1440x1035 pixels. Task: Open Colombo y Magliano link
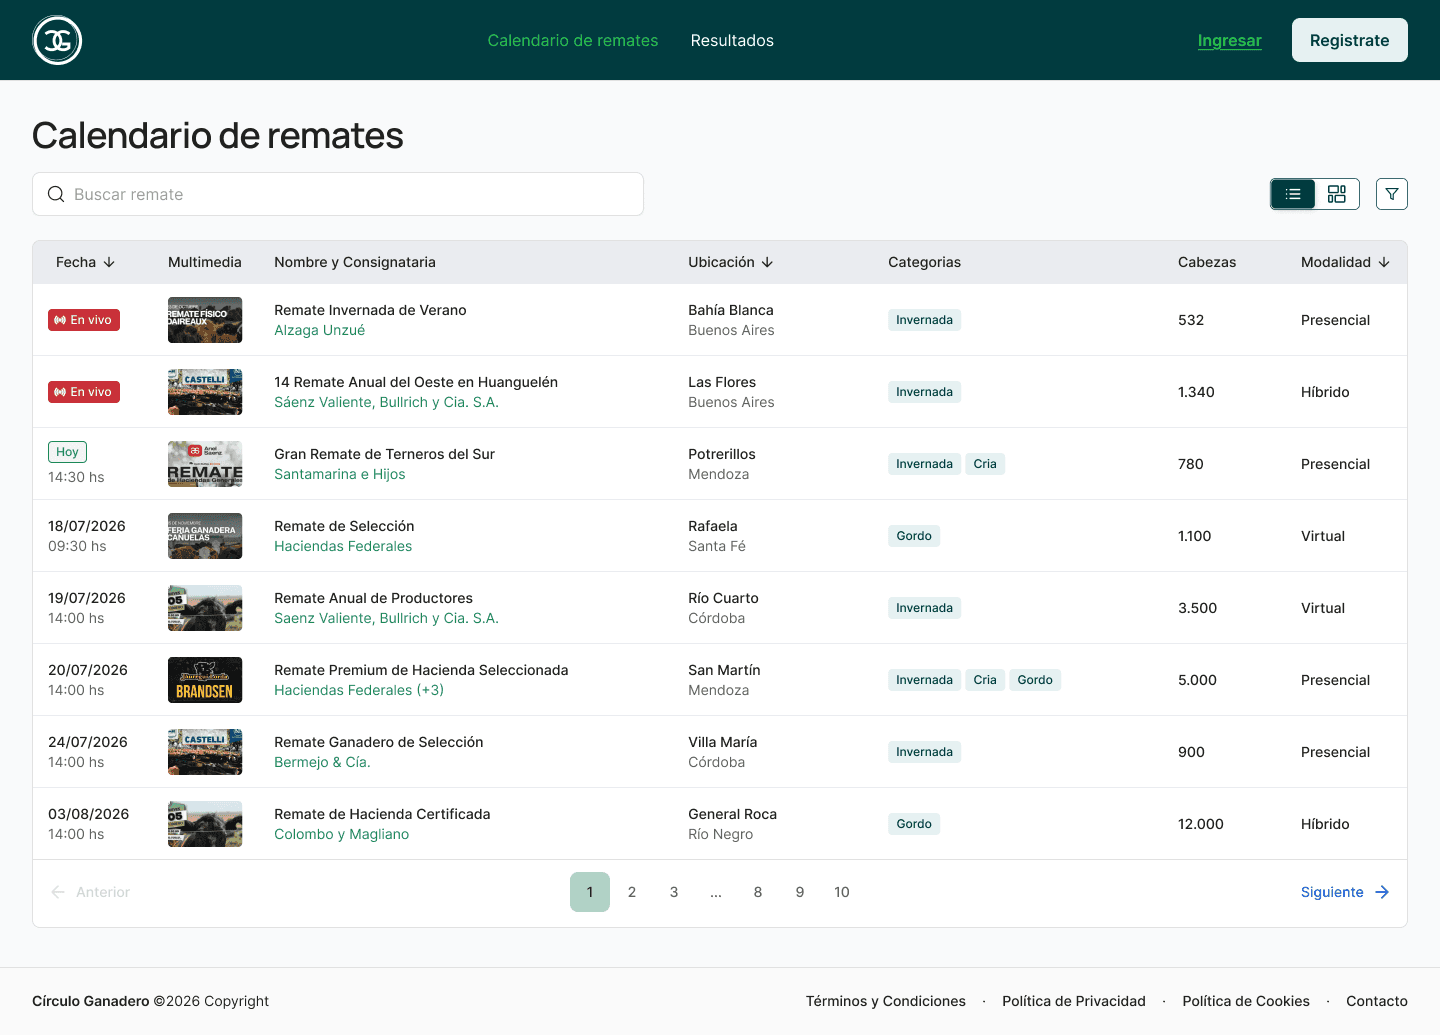point(342,834)
